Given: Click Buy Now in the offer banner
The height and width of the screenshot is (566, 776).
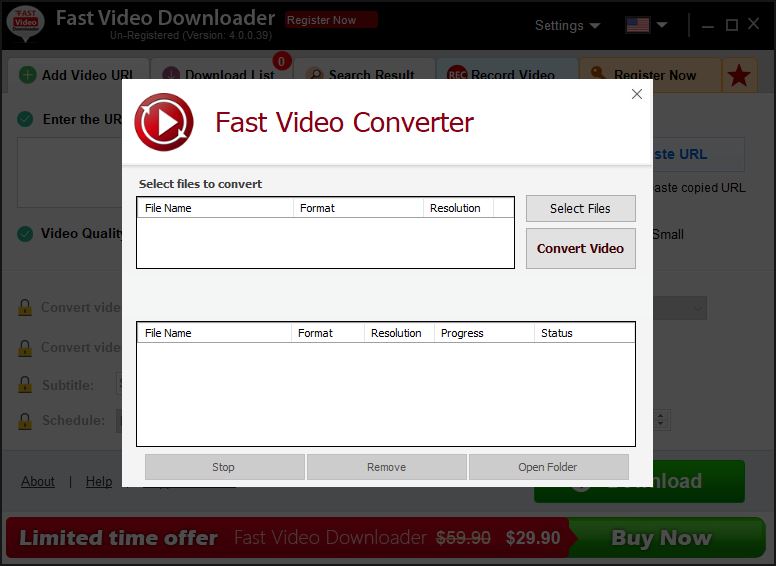Looking at the screenshot, I should pos(661,538).
